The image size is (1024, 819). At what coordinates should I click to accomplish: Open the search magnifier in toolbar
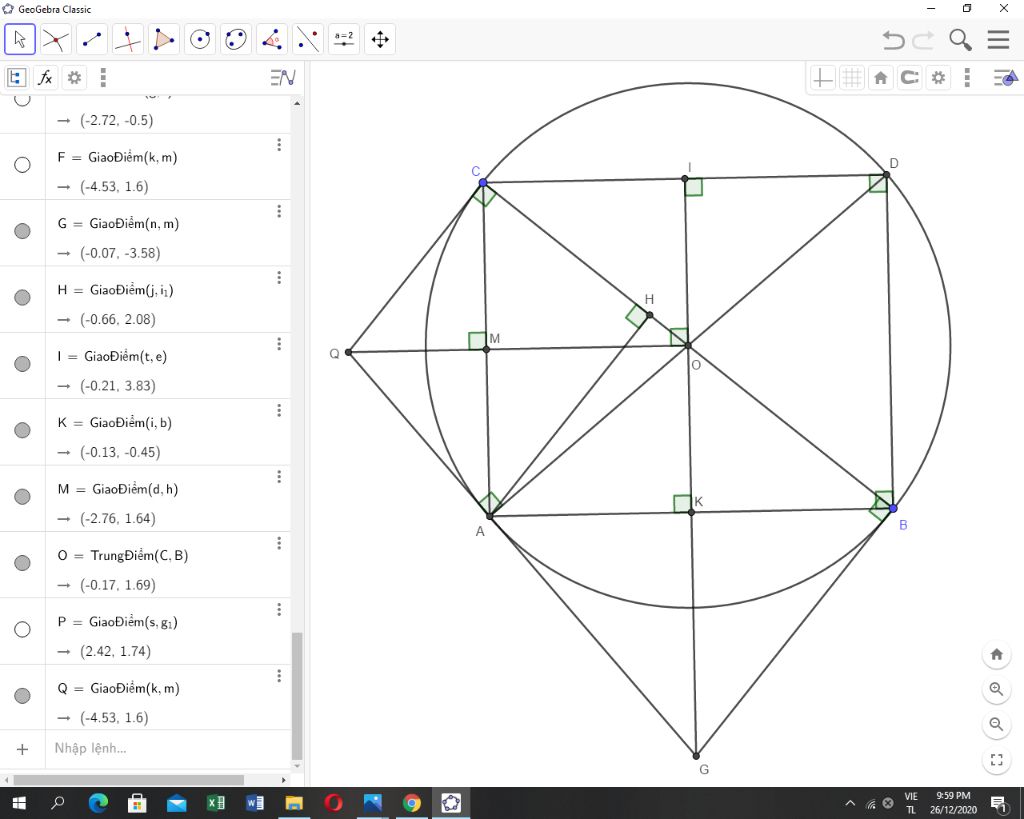pyautogui.click(x=960, y=40)
